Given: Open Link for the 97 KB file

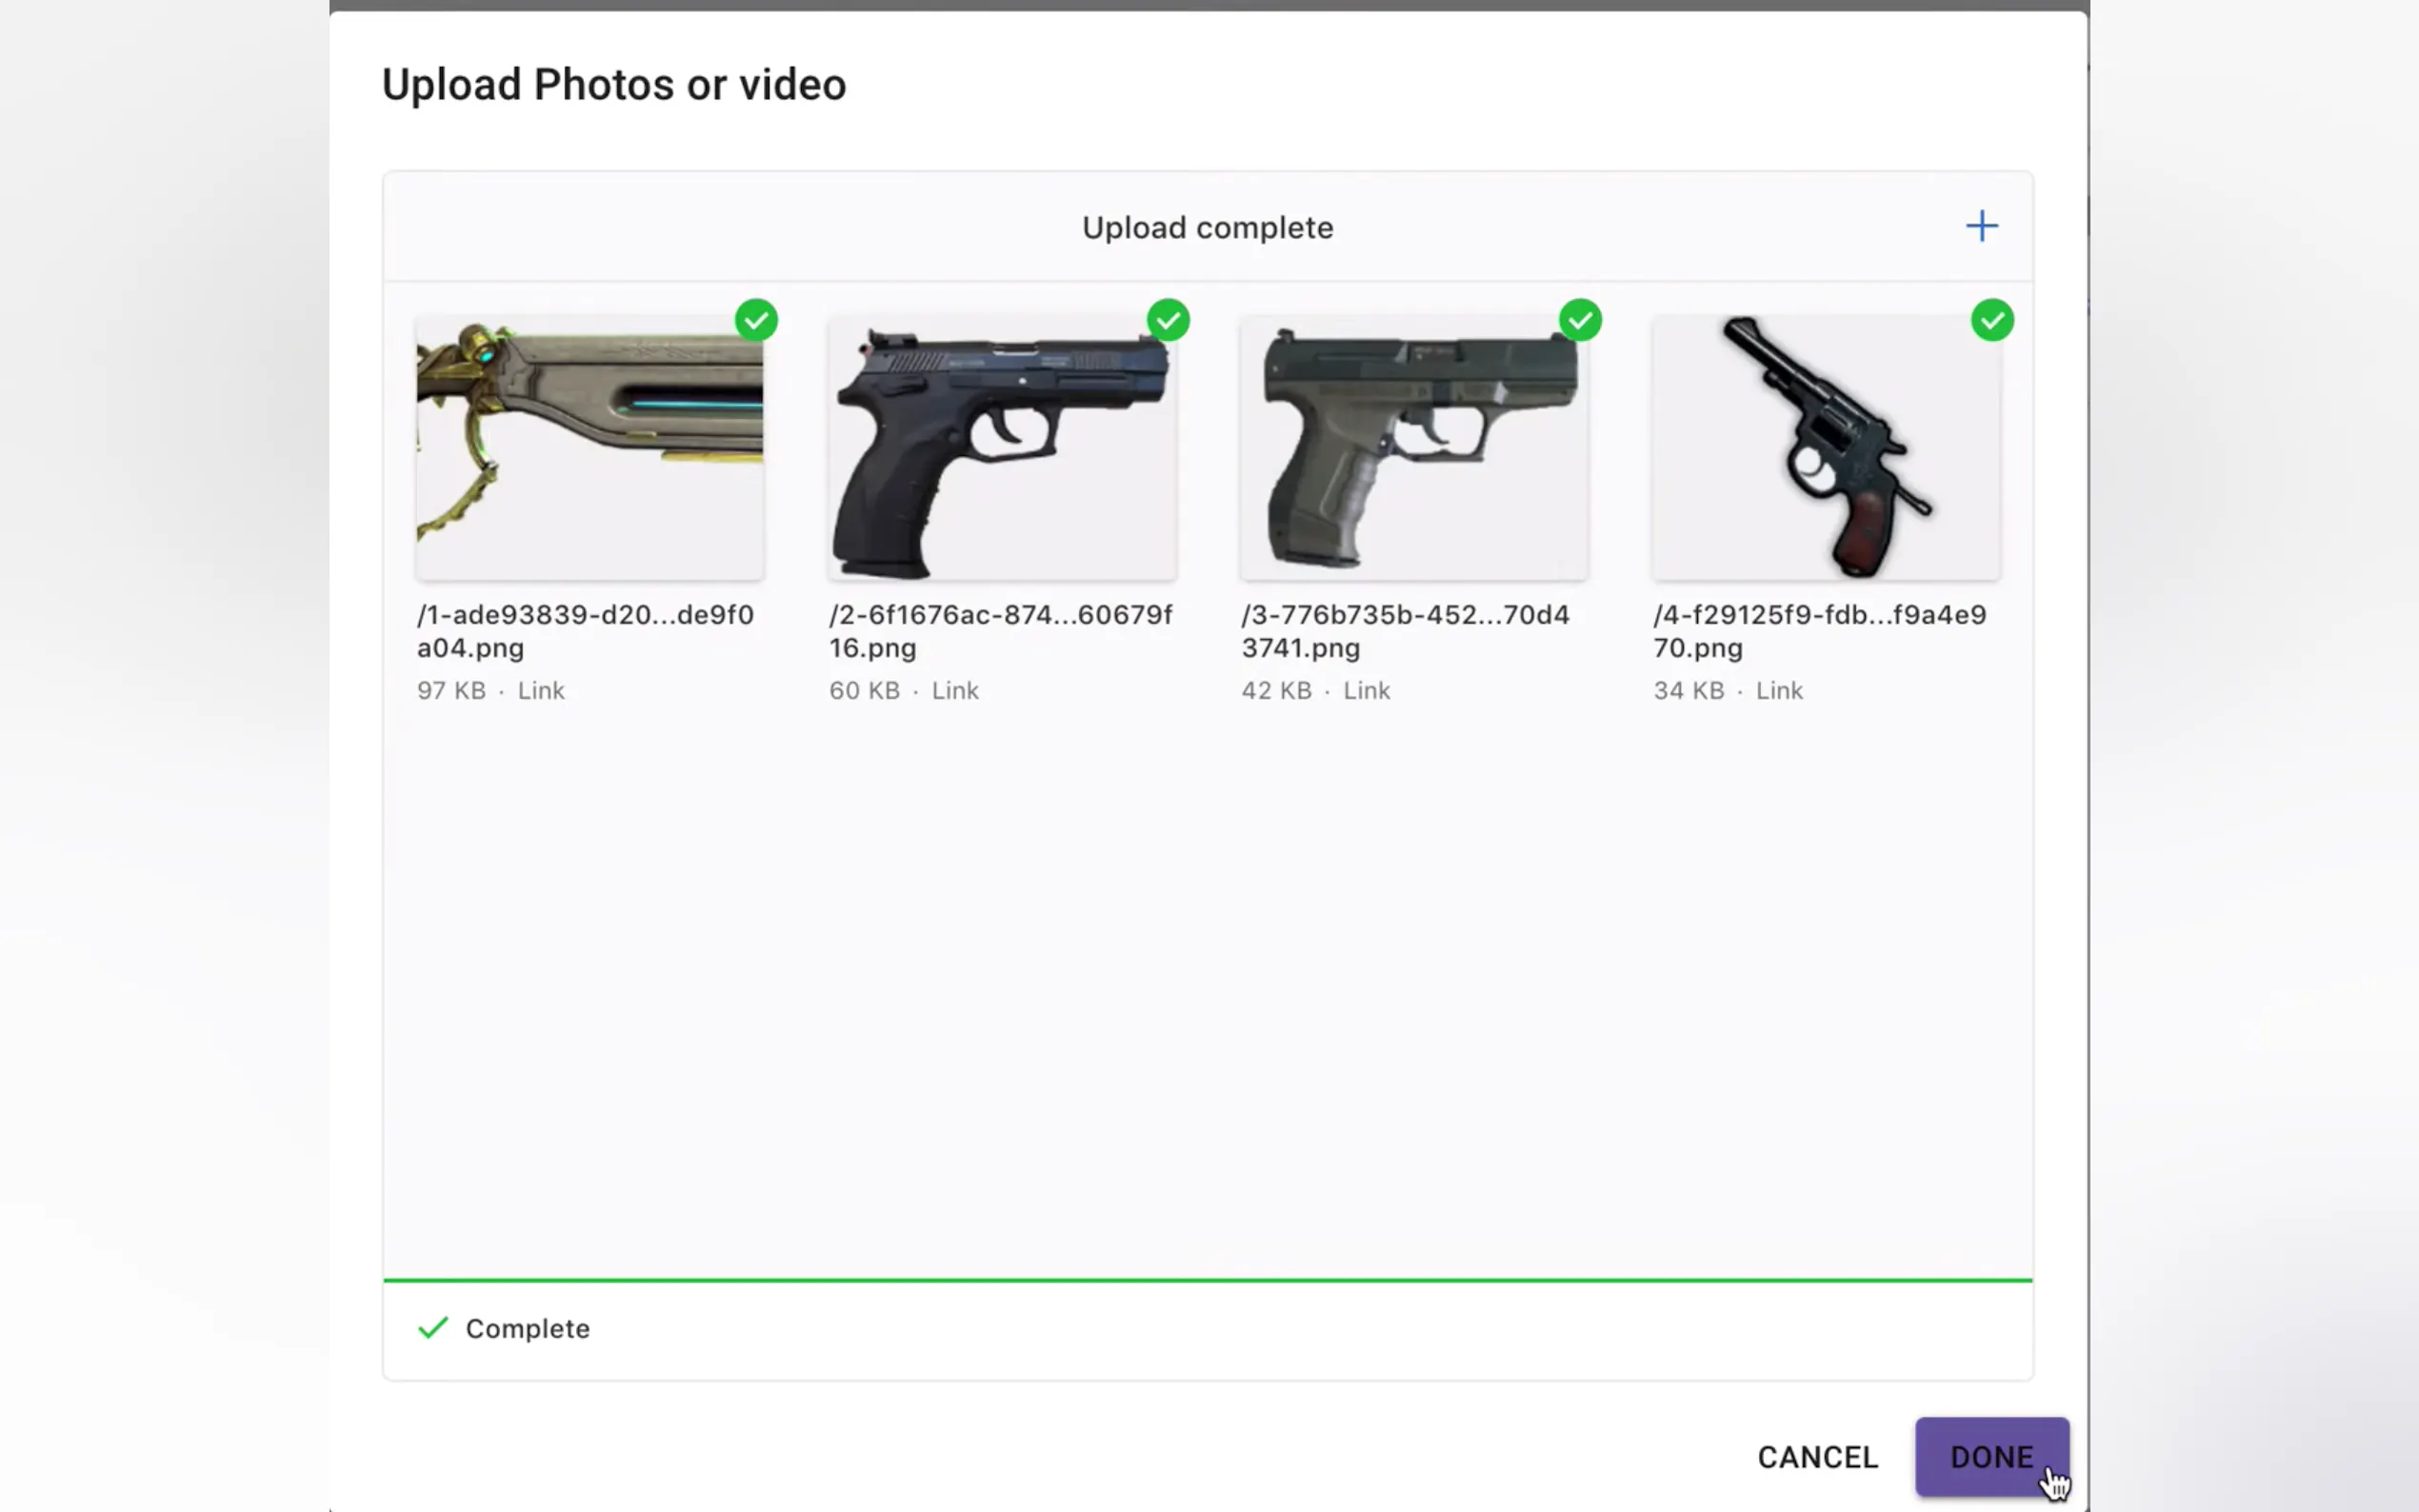Looking at the screenshot, I should 541,691.
